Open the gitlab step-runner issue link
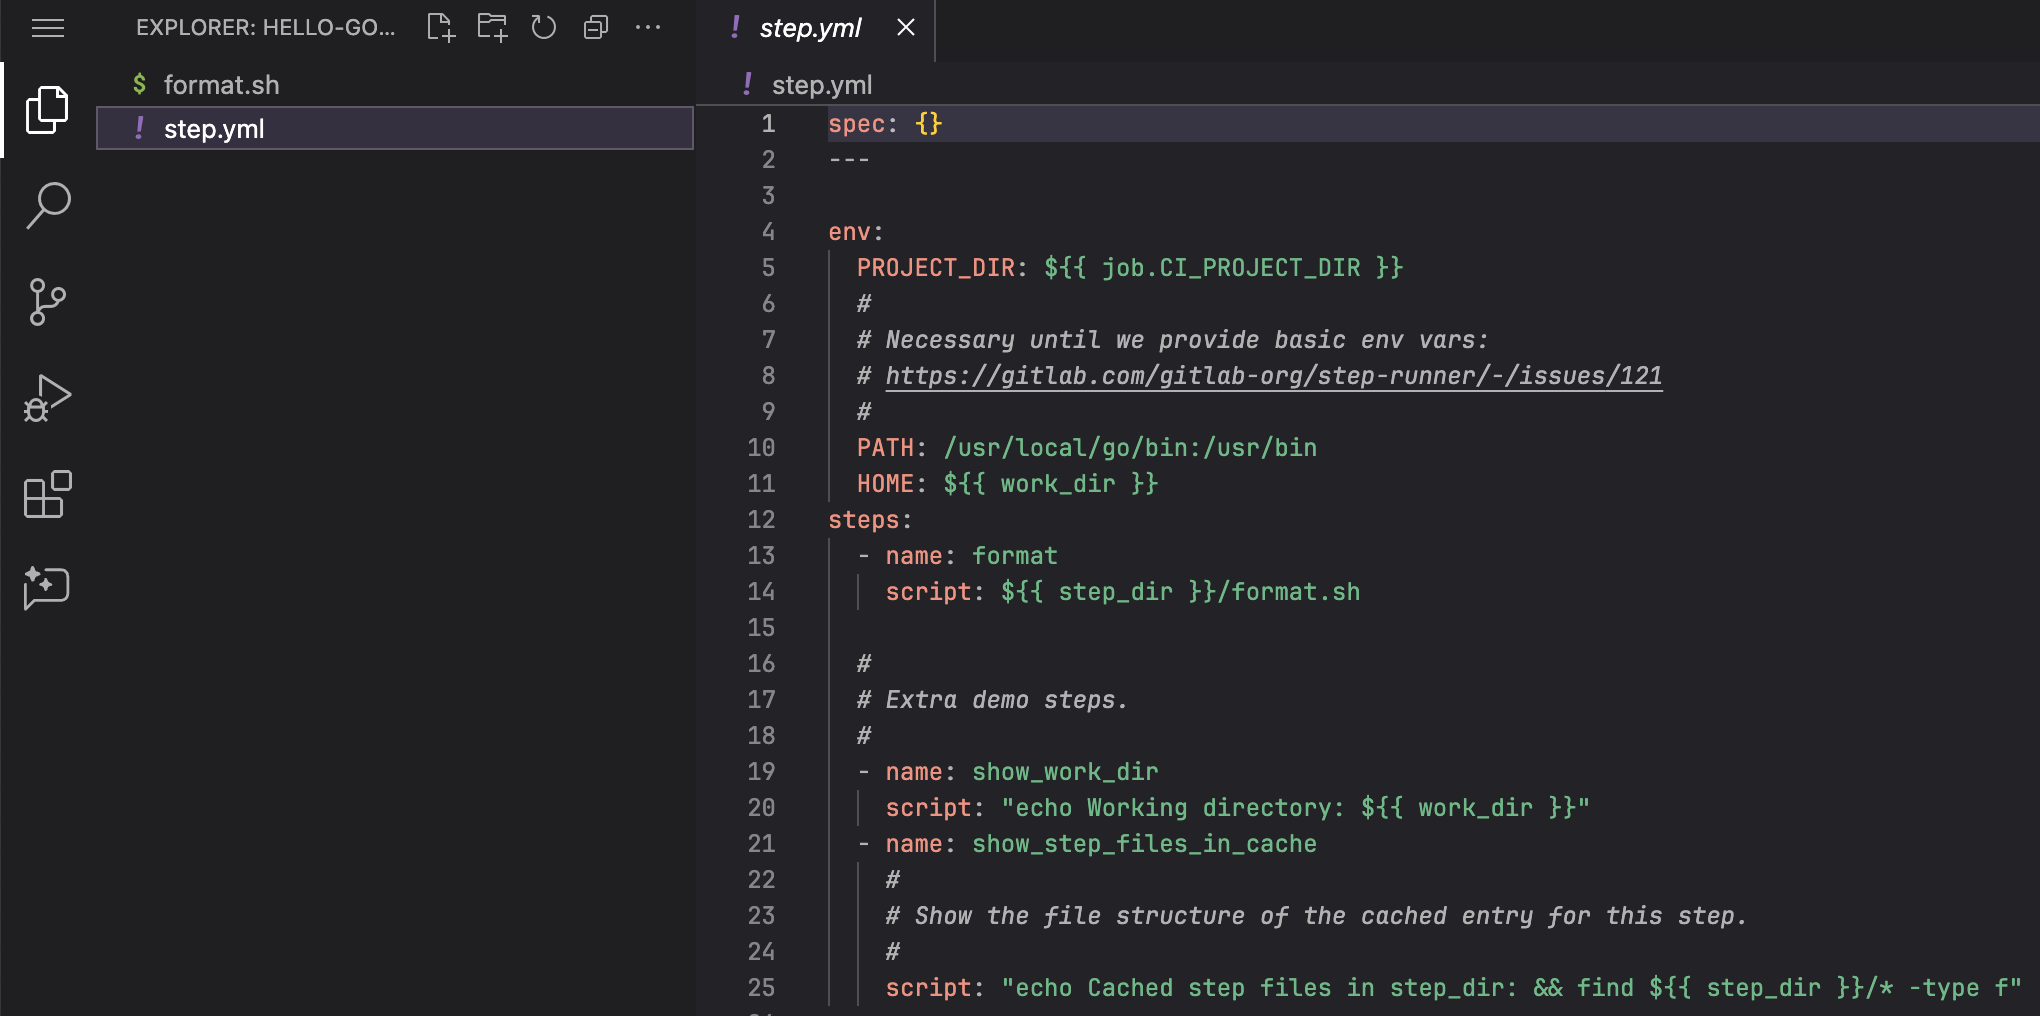Screen dimensions: 2040x1016 (x=1272, y=375)
